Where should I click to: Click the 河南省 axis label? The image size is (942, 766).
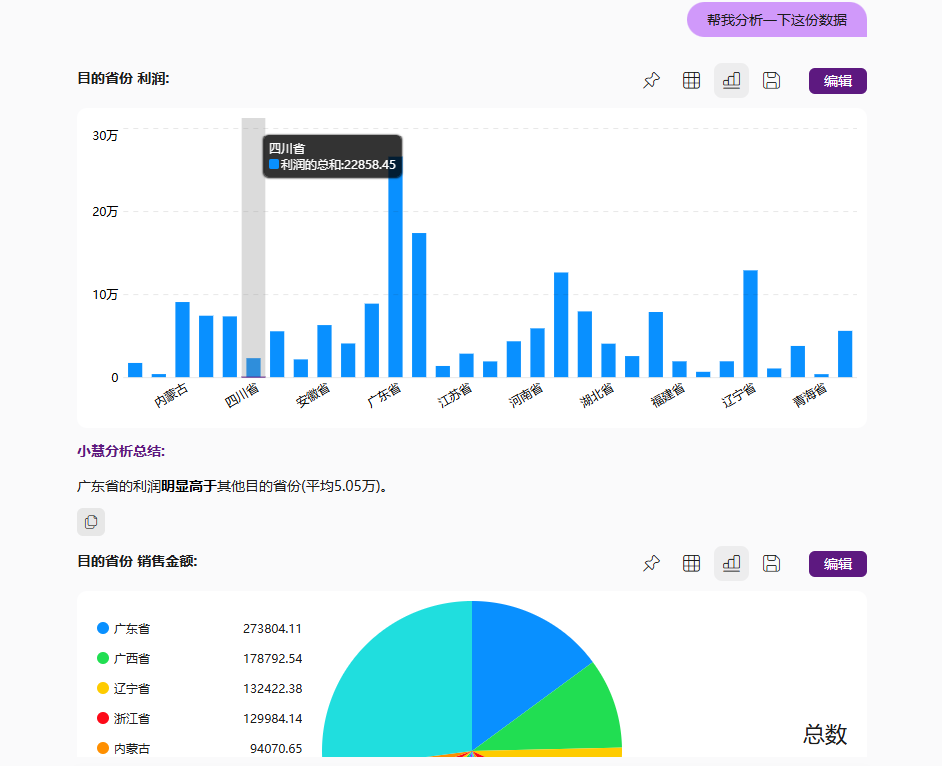point(526,396)
